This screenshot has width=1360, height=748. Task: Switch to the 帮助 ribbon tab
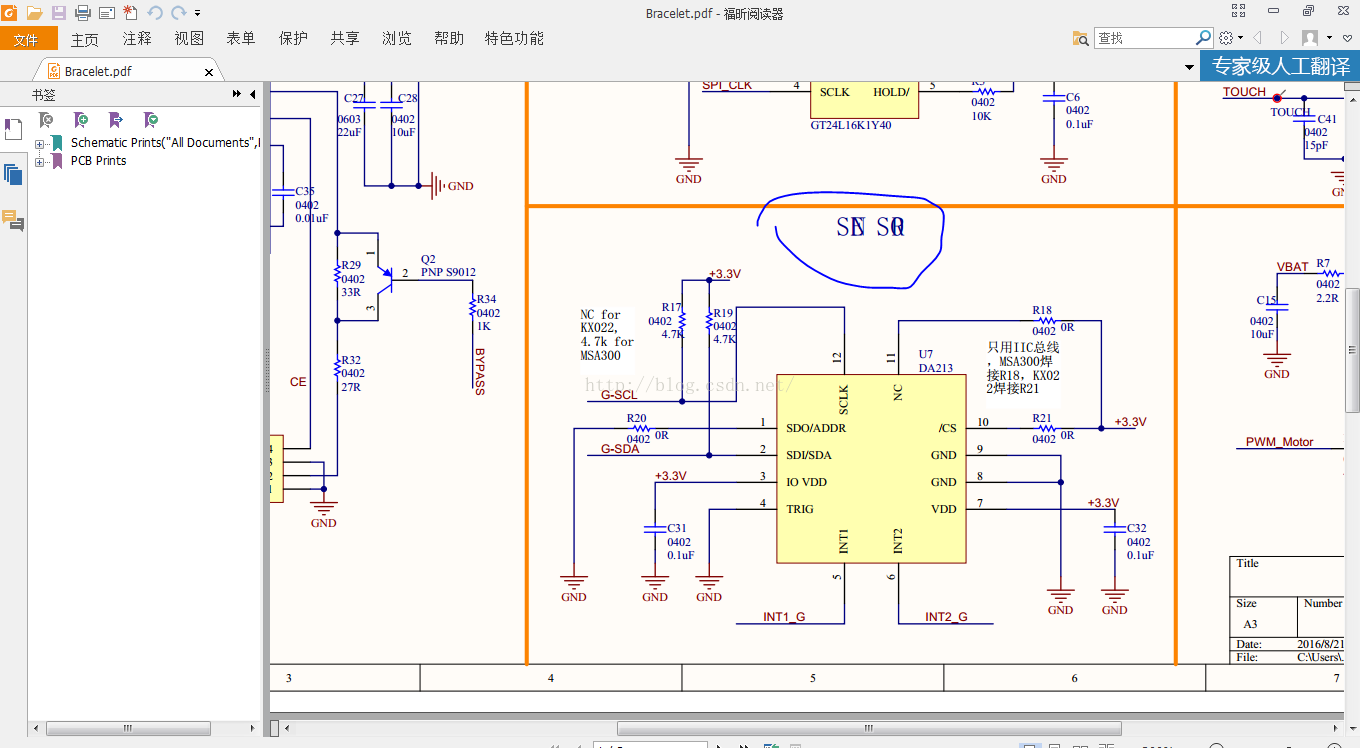[449, 39]
